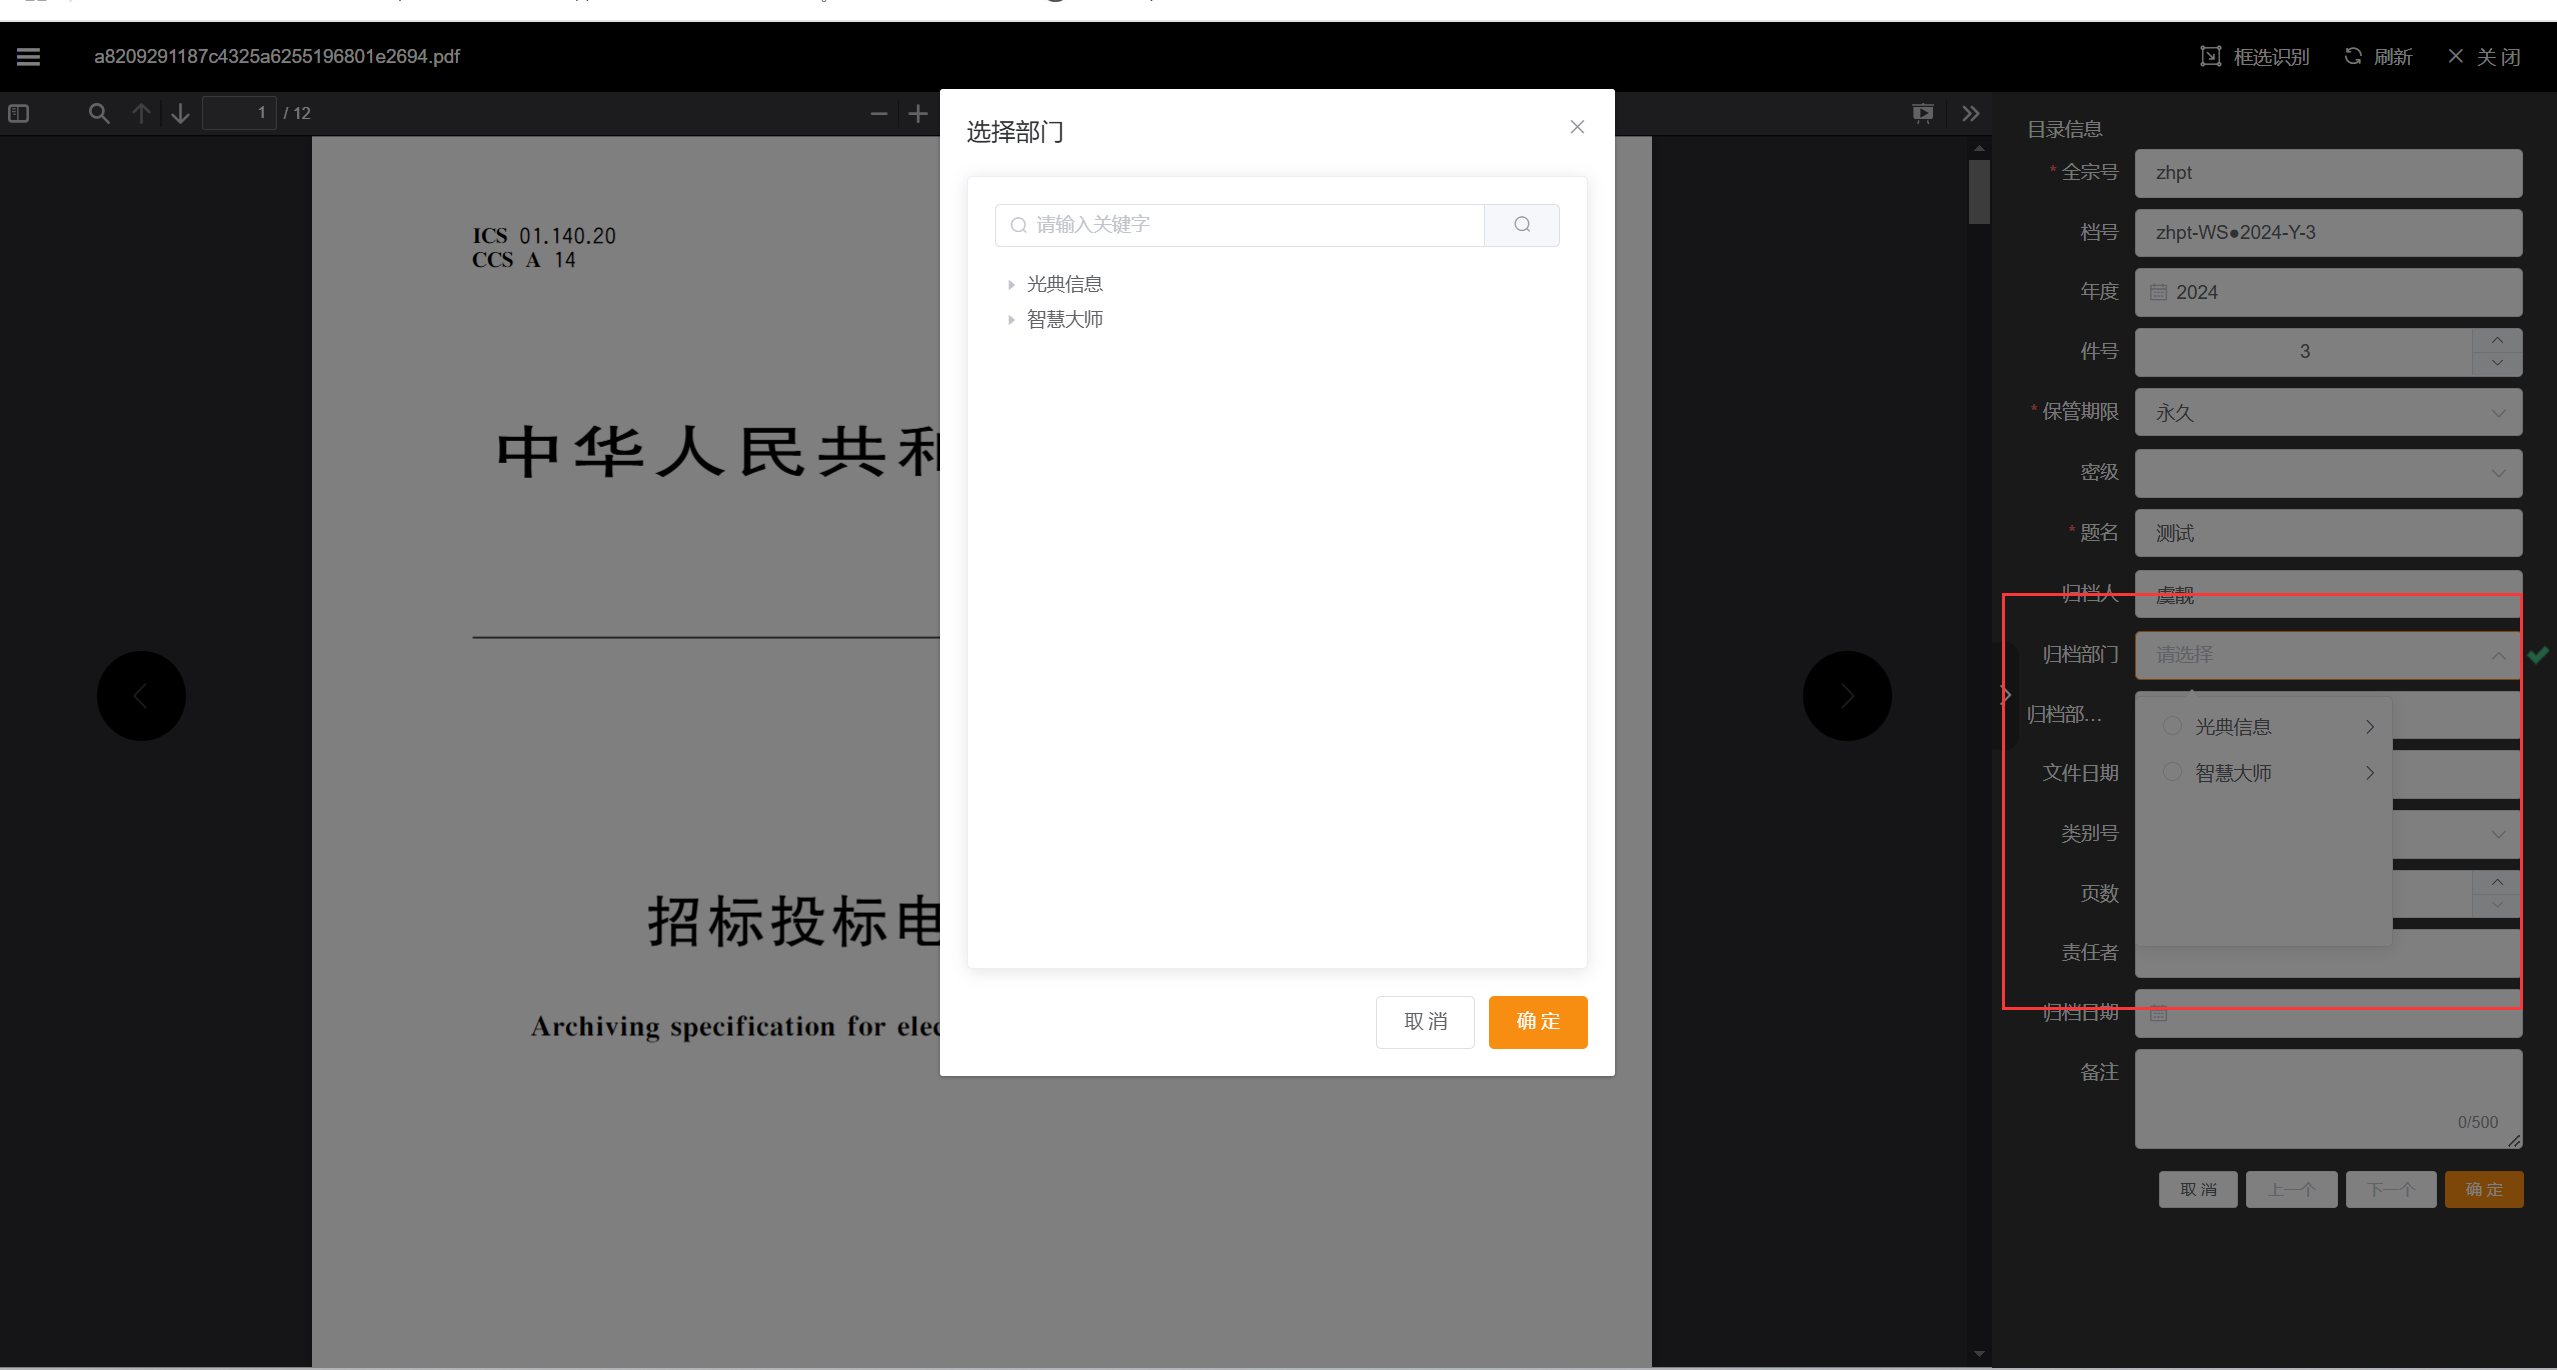
Task: Click the 备注 textarea
Action: 2328,1098
